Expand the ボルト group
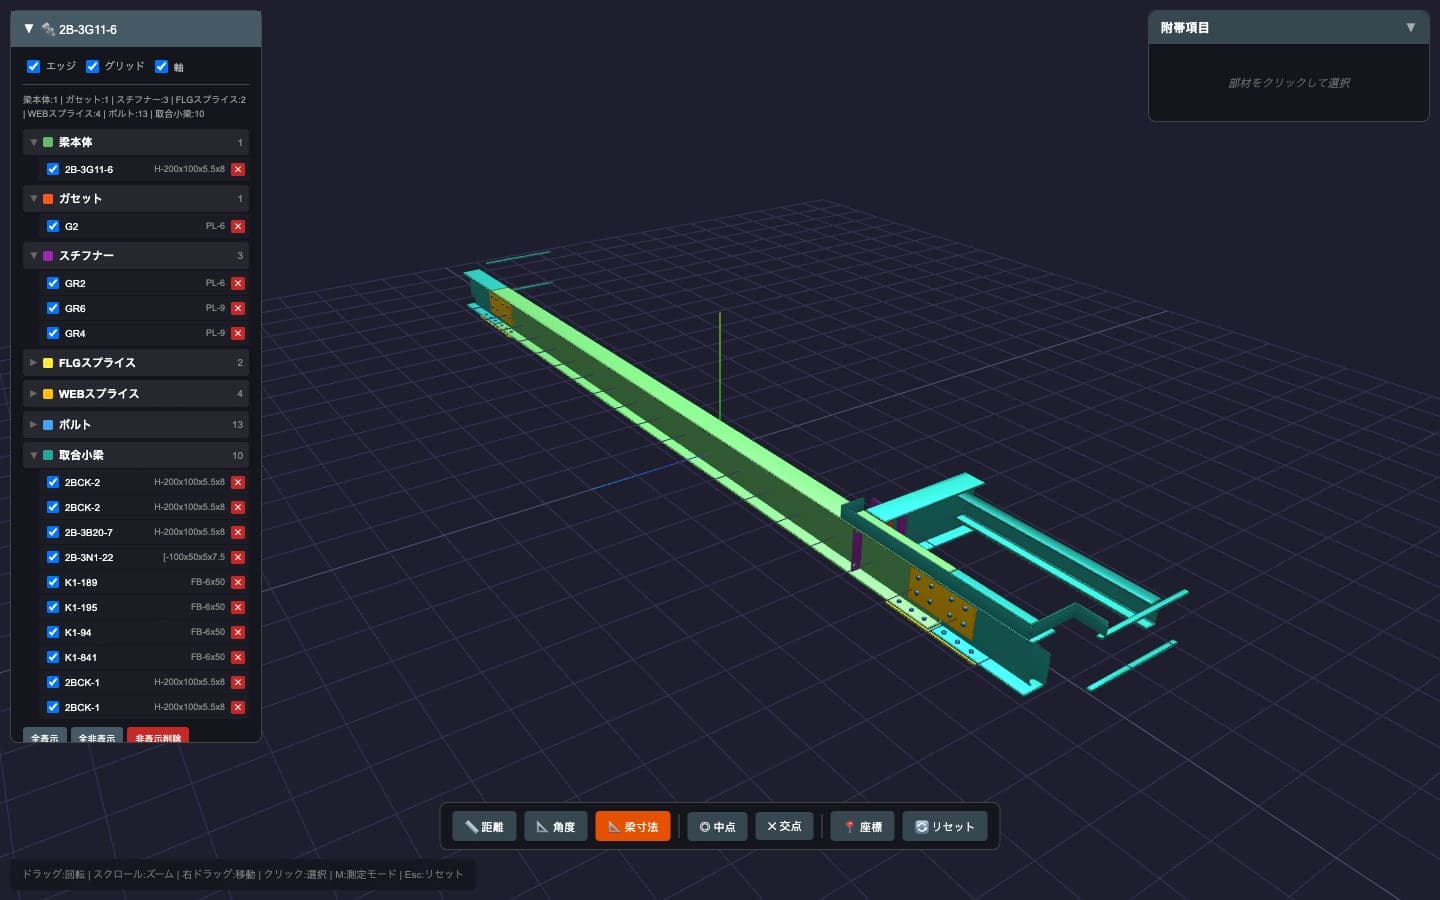 point(33,424)
